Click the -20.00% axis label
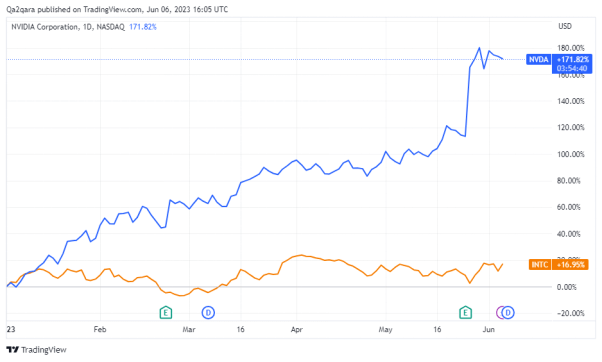Screen dimensions: 602x362 [571, 313]
